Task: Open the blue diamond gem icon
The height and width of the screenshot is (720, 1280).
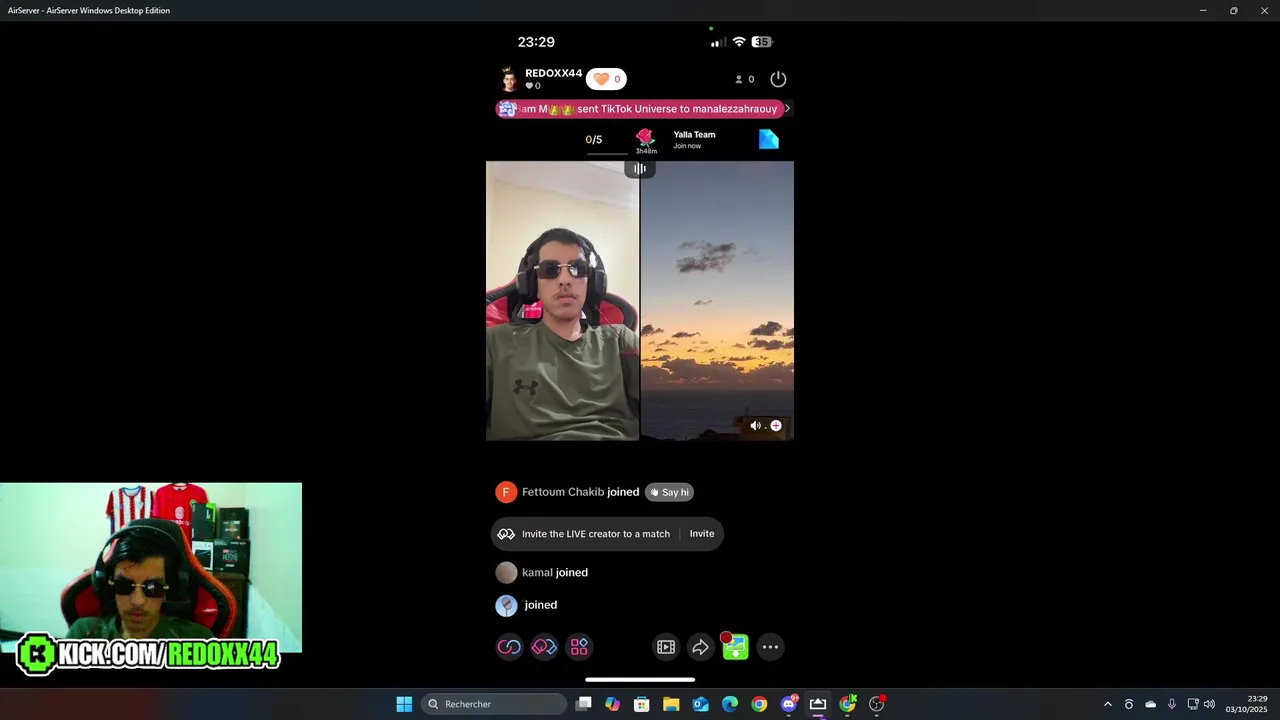Action: 768,139
